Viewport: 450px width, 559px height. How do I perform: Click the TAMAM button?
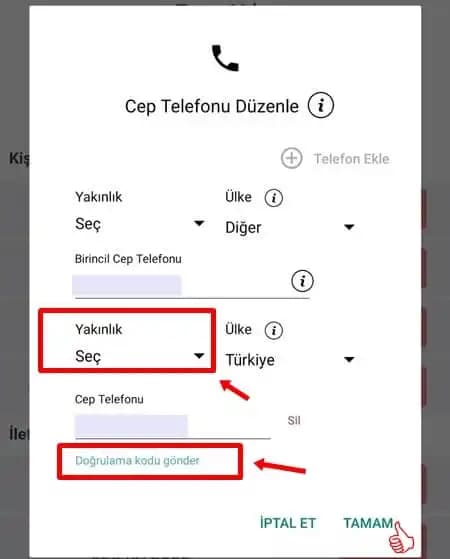tap(368, 523)
